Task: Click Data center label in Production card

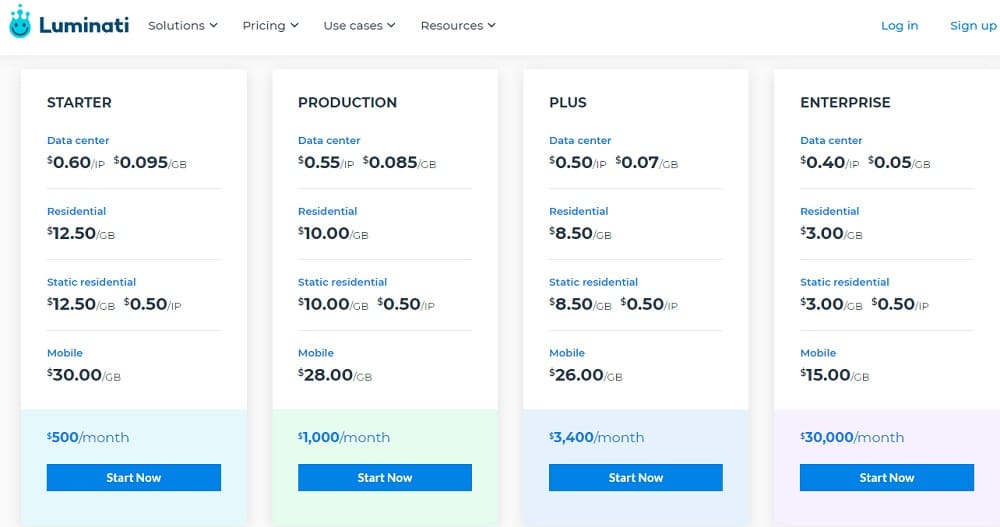Action: tap(329, 140)
